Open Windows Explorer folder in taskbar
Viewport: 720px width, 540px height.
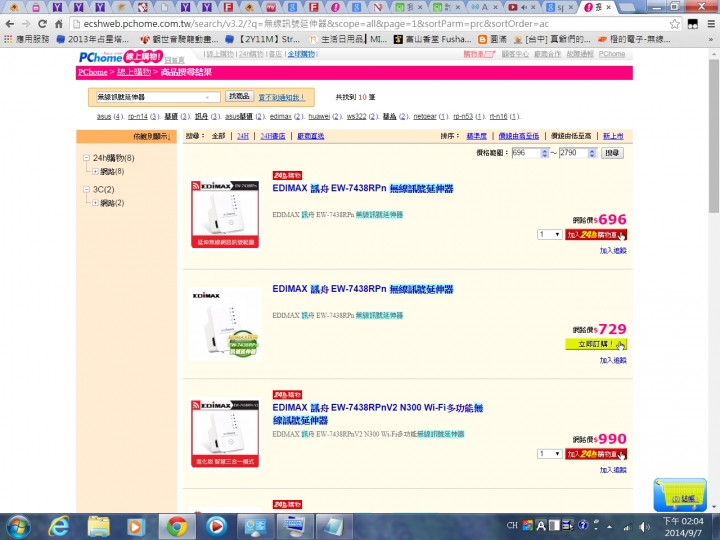[x=98, y=526]
